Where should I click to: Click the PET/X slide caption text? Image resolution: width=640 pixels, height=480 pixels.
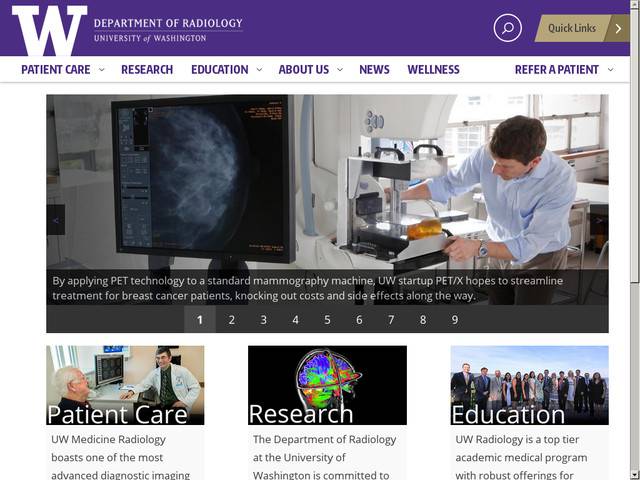coord(307,288)
